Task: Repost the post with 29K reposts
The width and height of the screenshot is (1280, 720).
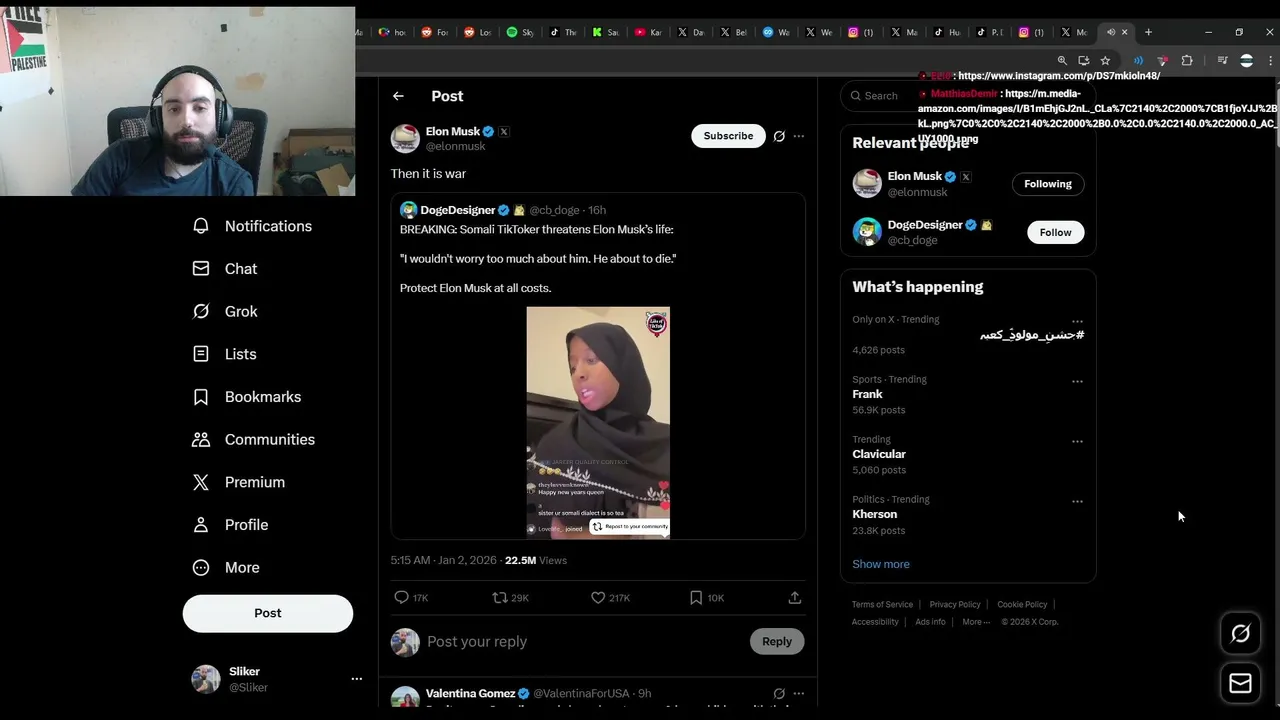Action: [x=510, y=598]
